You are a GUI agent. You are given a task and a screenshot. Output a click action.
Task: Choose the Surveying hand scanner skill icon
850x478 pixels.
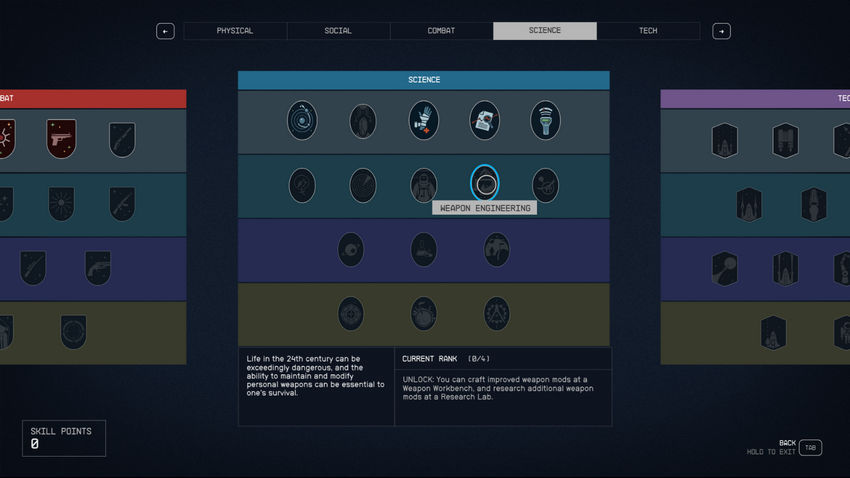click(x=545, y=120)
